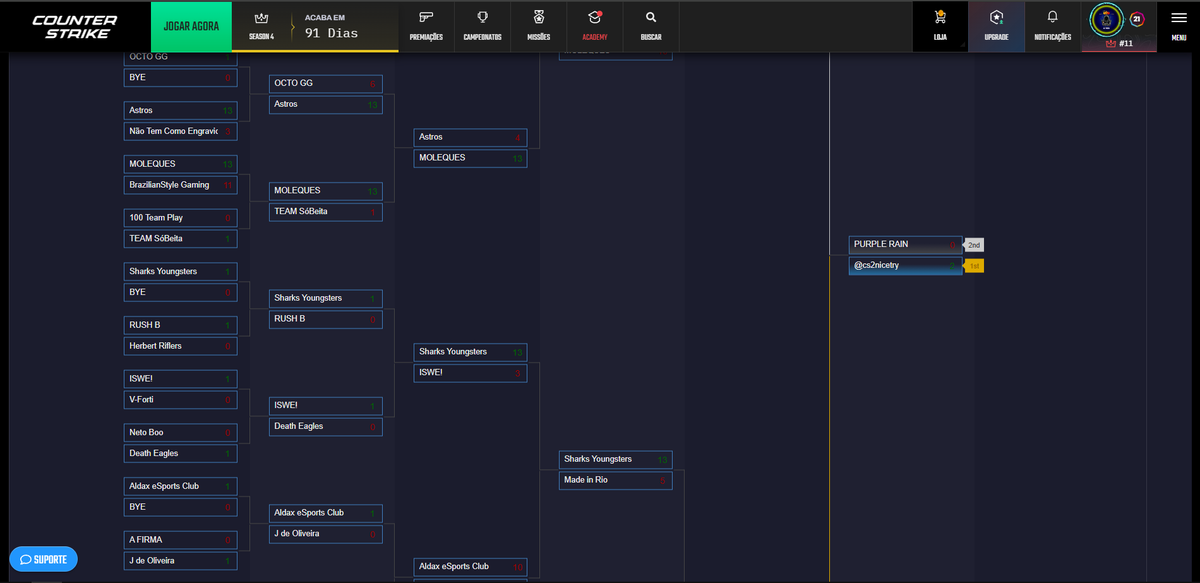Click Sharks Youngsters facing Made in Rio
Image resolution: width=1200 pixels, height=583 pixels.
pyautogui.click(x=615, y=459)
